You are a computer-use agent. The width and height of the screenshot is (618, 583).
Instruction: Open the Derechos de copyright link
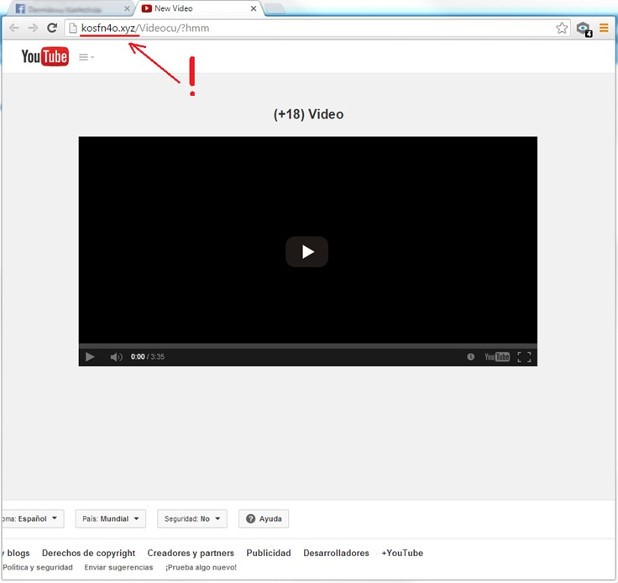coord(88,553)
